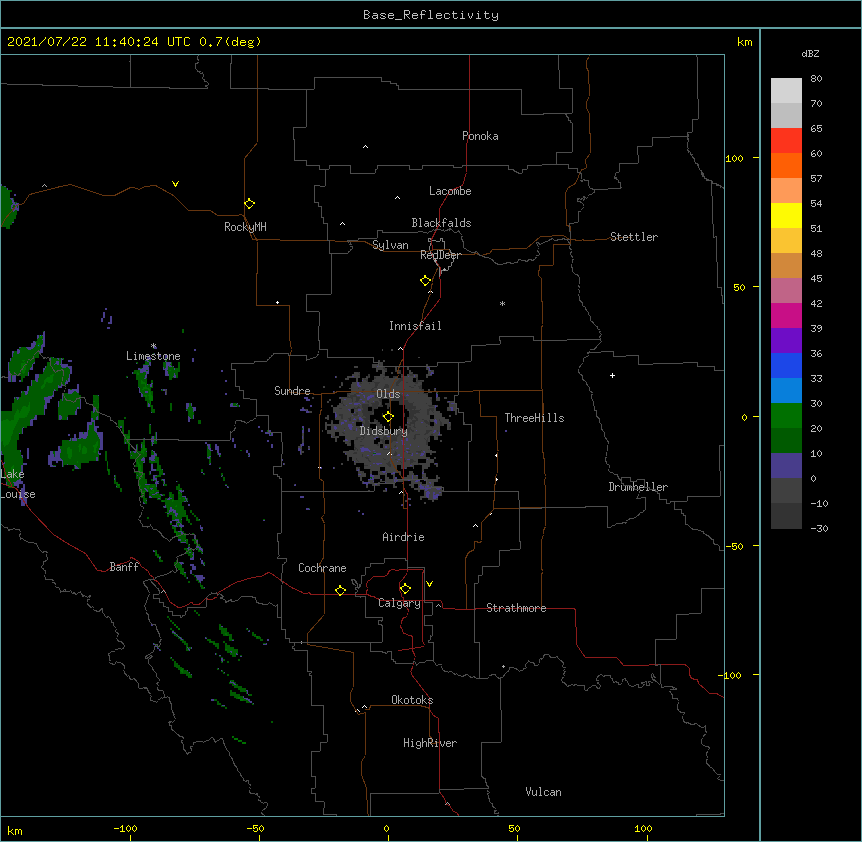Image resolution: width=862 pixels, height=842 pixels.
Task: Click the Okotoks city label
Action: click(x=412, y=700)
